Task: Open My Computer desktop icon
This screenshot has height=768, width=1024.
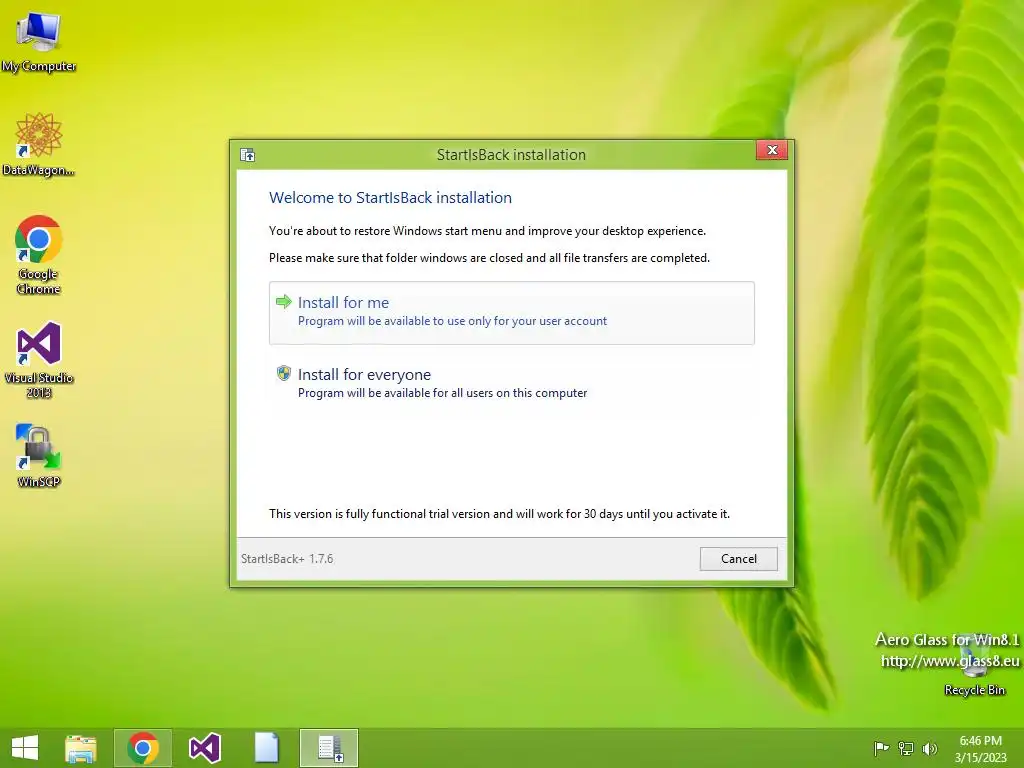Action: [x=39, y=42]
